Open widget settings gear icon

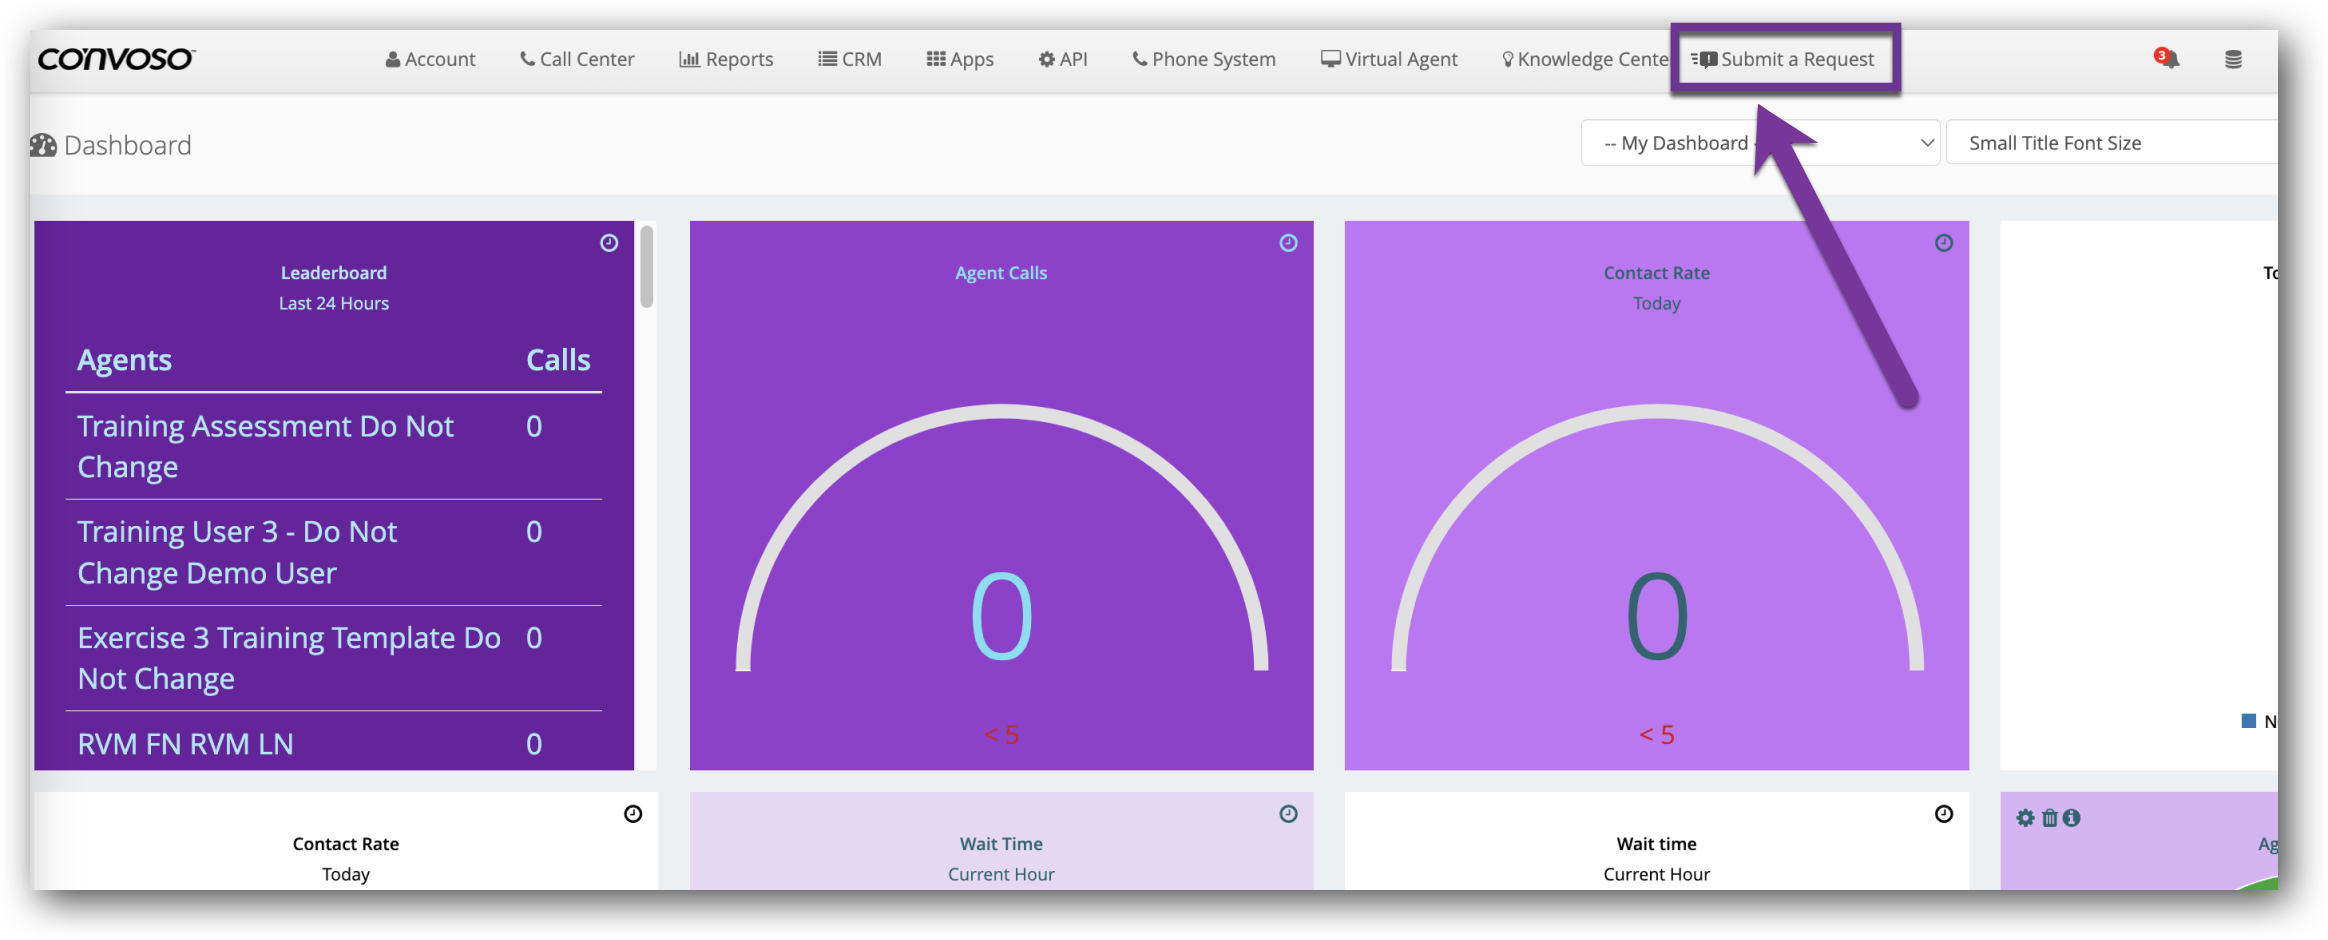[2025, 818]
